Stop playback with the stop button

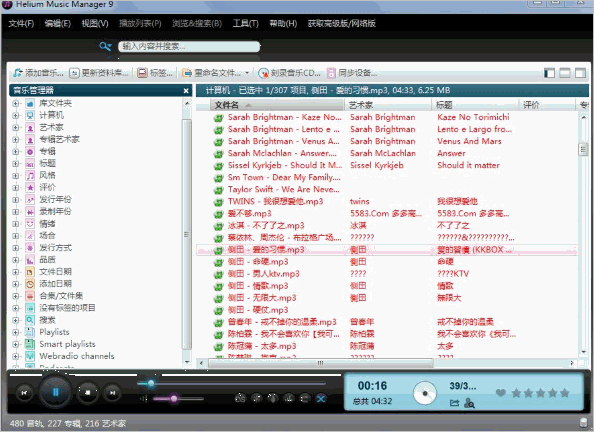pos(88,393)
